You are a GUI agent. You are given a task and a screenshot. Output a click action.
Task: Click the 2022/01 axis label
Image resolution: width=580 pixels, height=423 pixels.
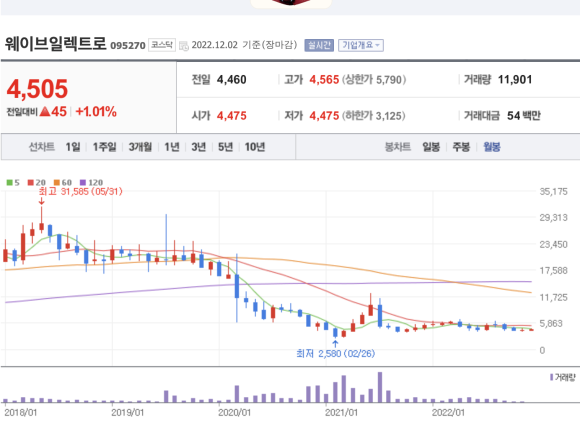[448, 413]
